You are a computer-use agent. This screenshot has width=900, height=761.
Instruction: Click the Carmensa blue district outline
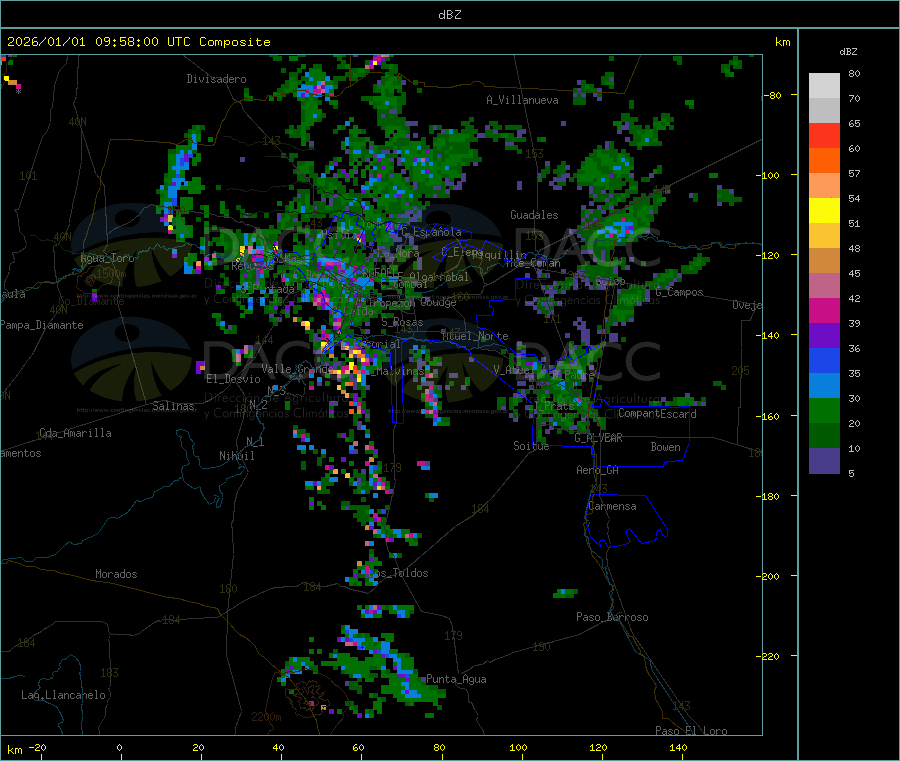point(626,521)
